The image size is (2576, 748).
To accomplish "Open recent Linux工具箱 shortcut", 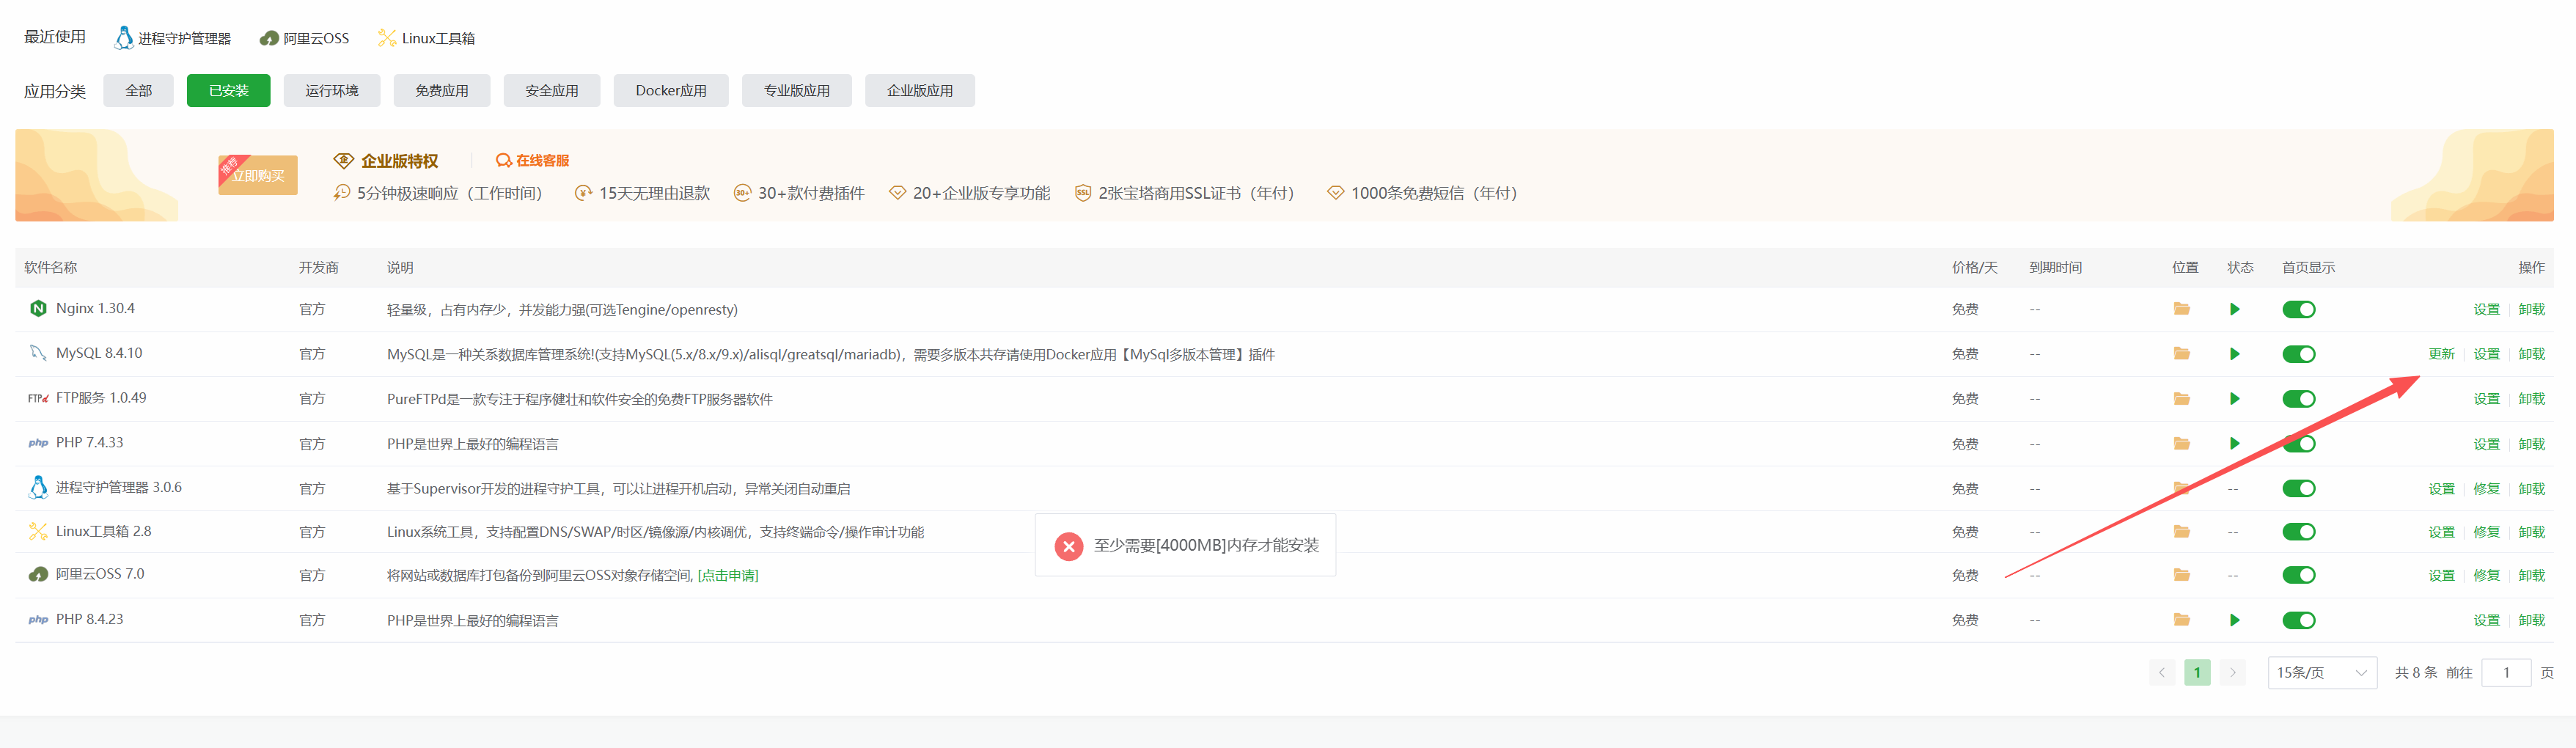I will coord(426,38).
